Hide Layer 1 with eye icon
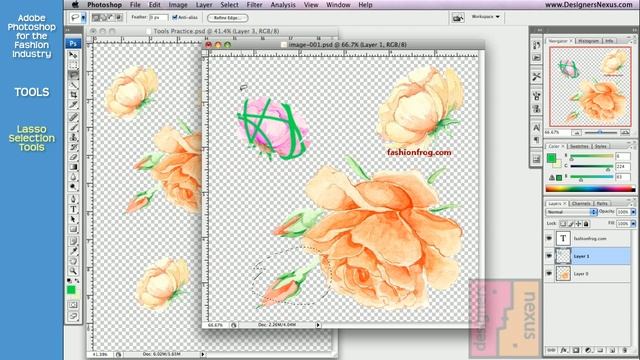 [x=549, y=256]
